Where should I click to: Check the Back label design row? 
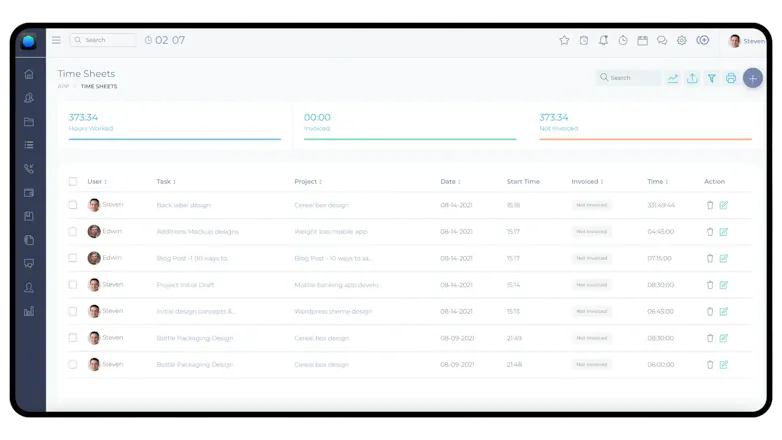coord(73,205)
